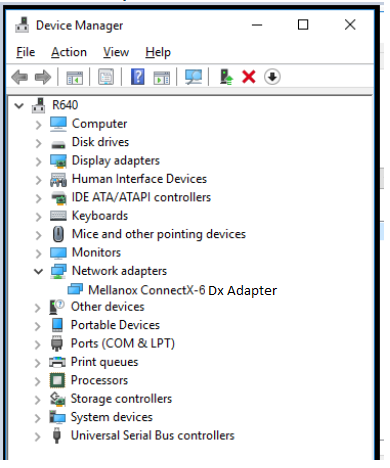Viewport: 390px width, 468px height.
Task: Open the File menu
Action: click(26, 52)
